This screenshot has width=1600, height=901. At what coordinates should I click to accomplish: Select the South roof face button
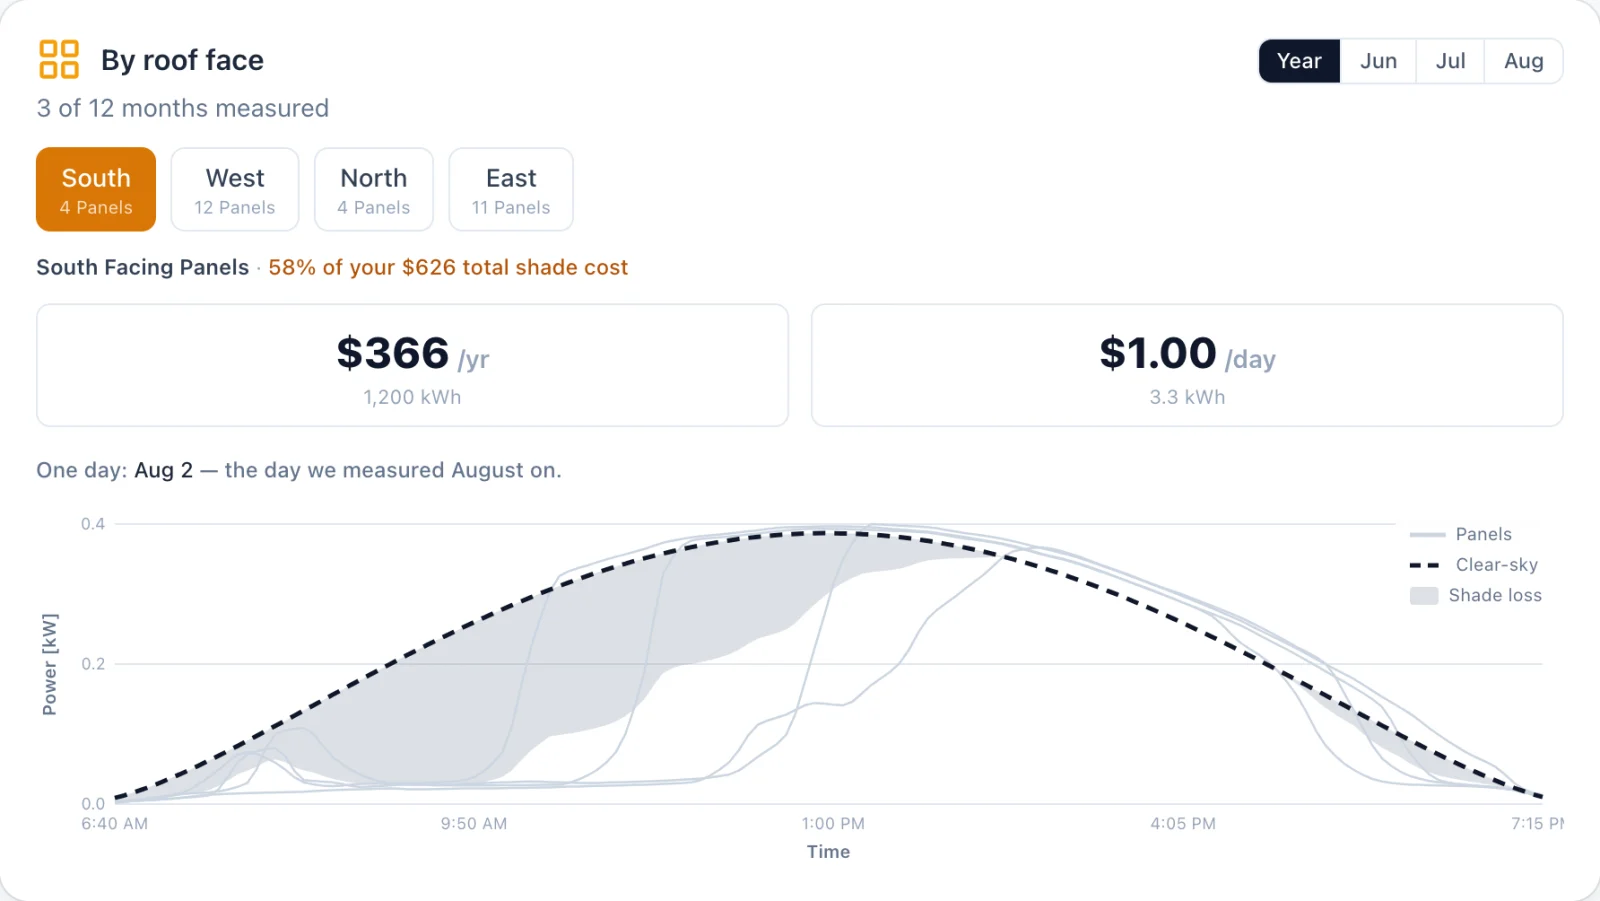pos(96,189)
